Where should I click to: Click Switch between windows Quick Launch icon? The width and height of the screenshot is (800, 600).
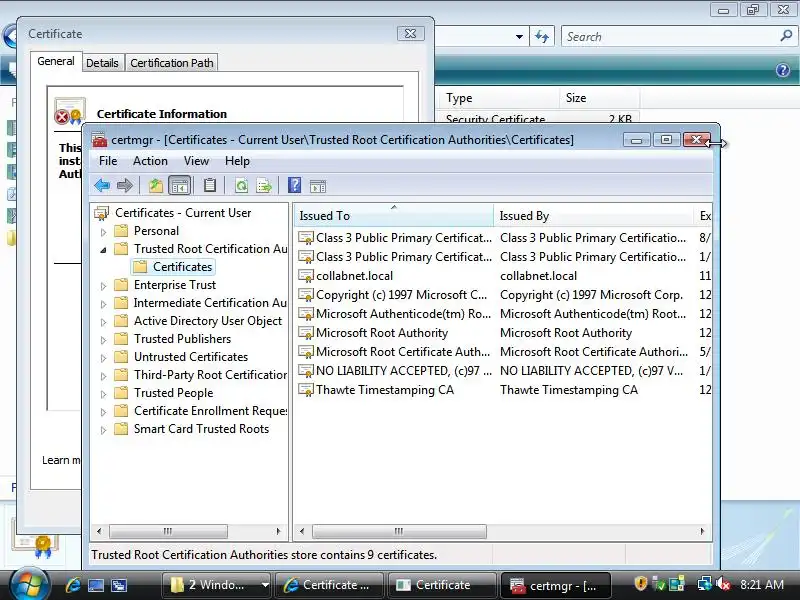(x=119, y=585)
